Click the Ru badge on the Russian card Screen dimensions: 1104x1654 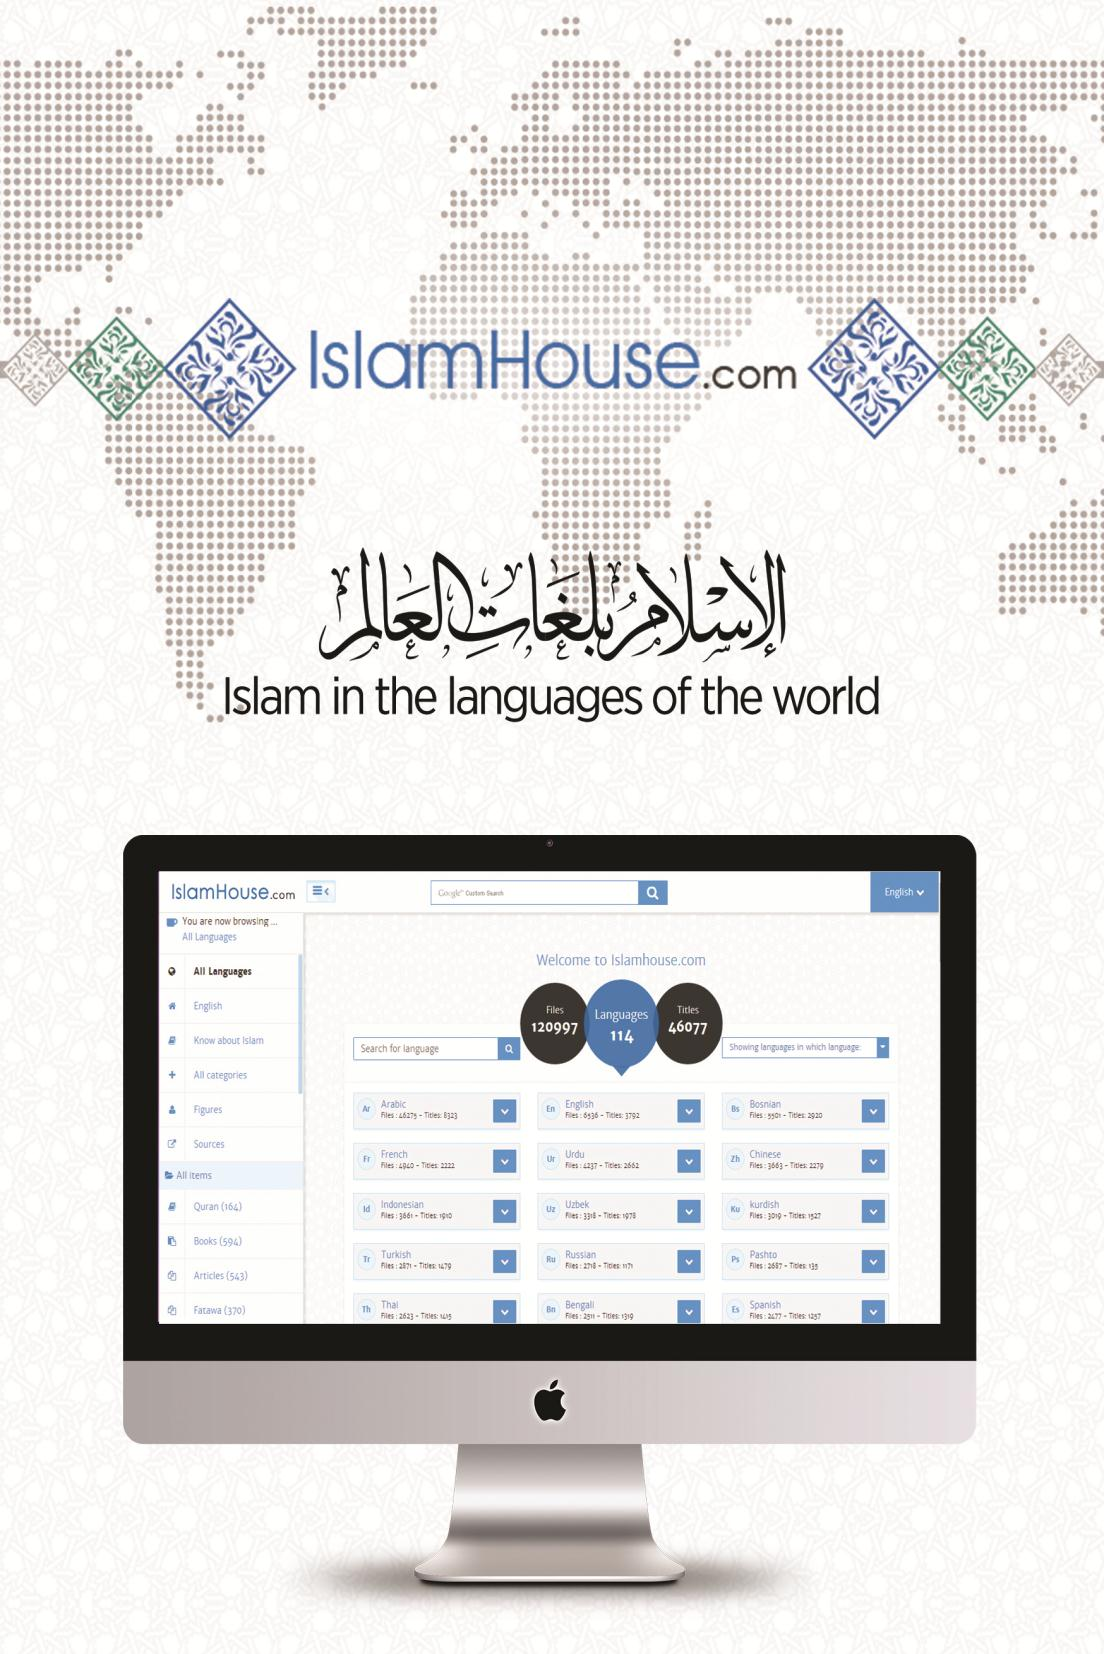(x=550, y=1259)
